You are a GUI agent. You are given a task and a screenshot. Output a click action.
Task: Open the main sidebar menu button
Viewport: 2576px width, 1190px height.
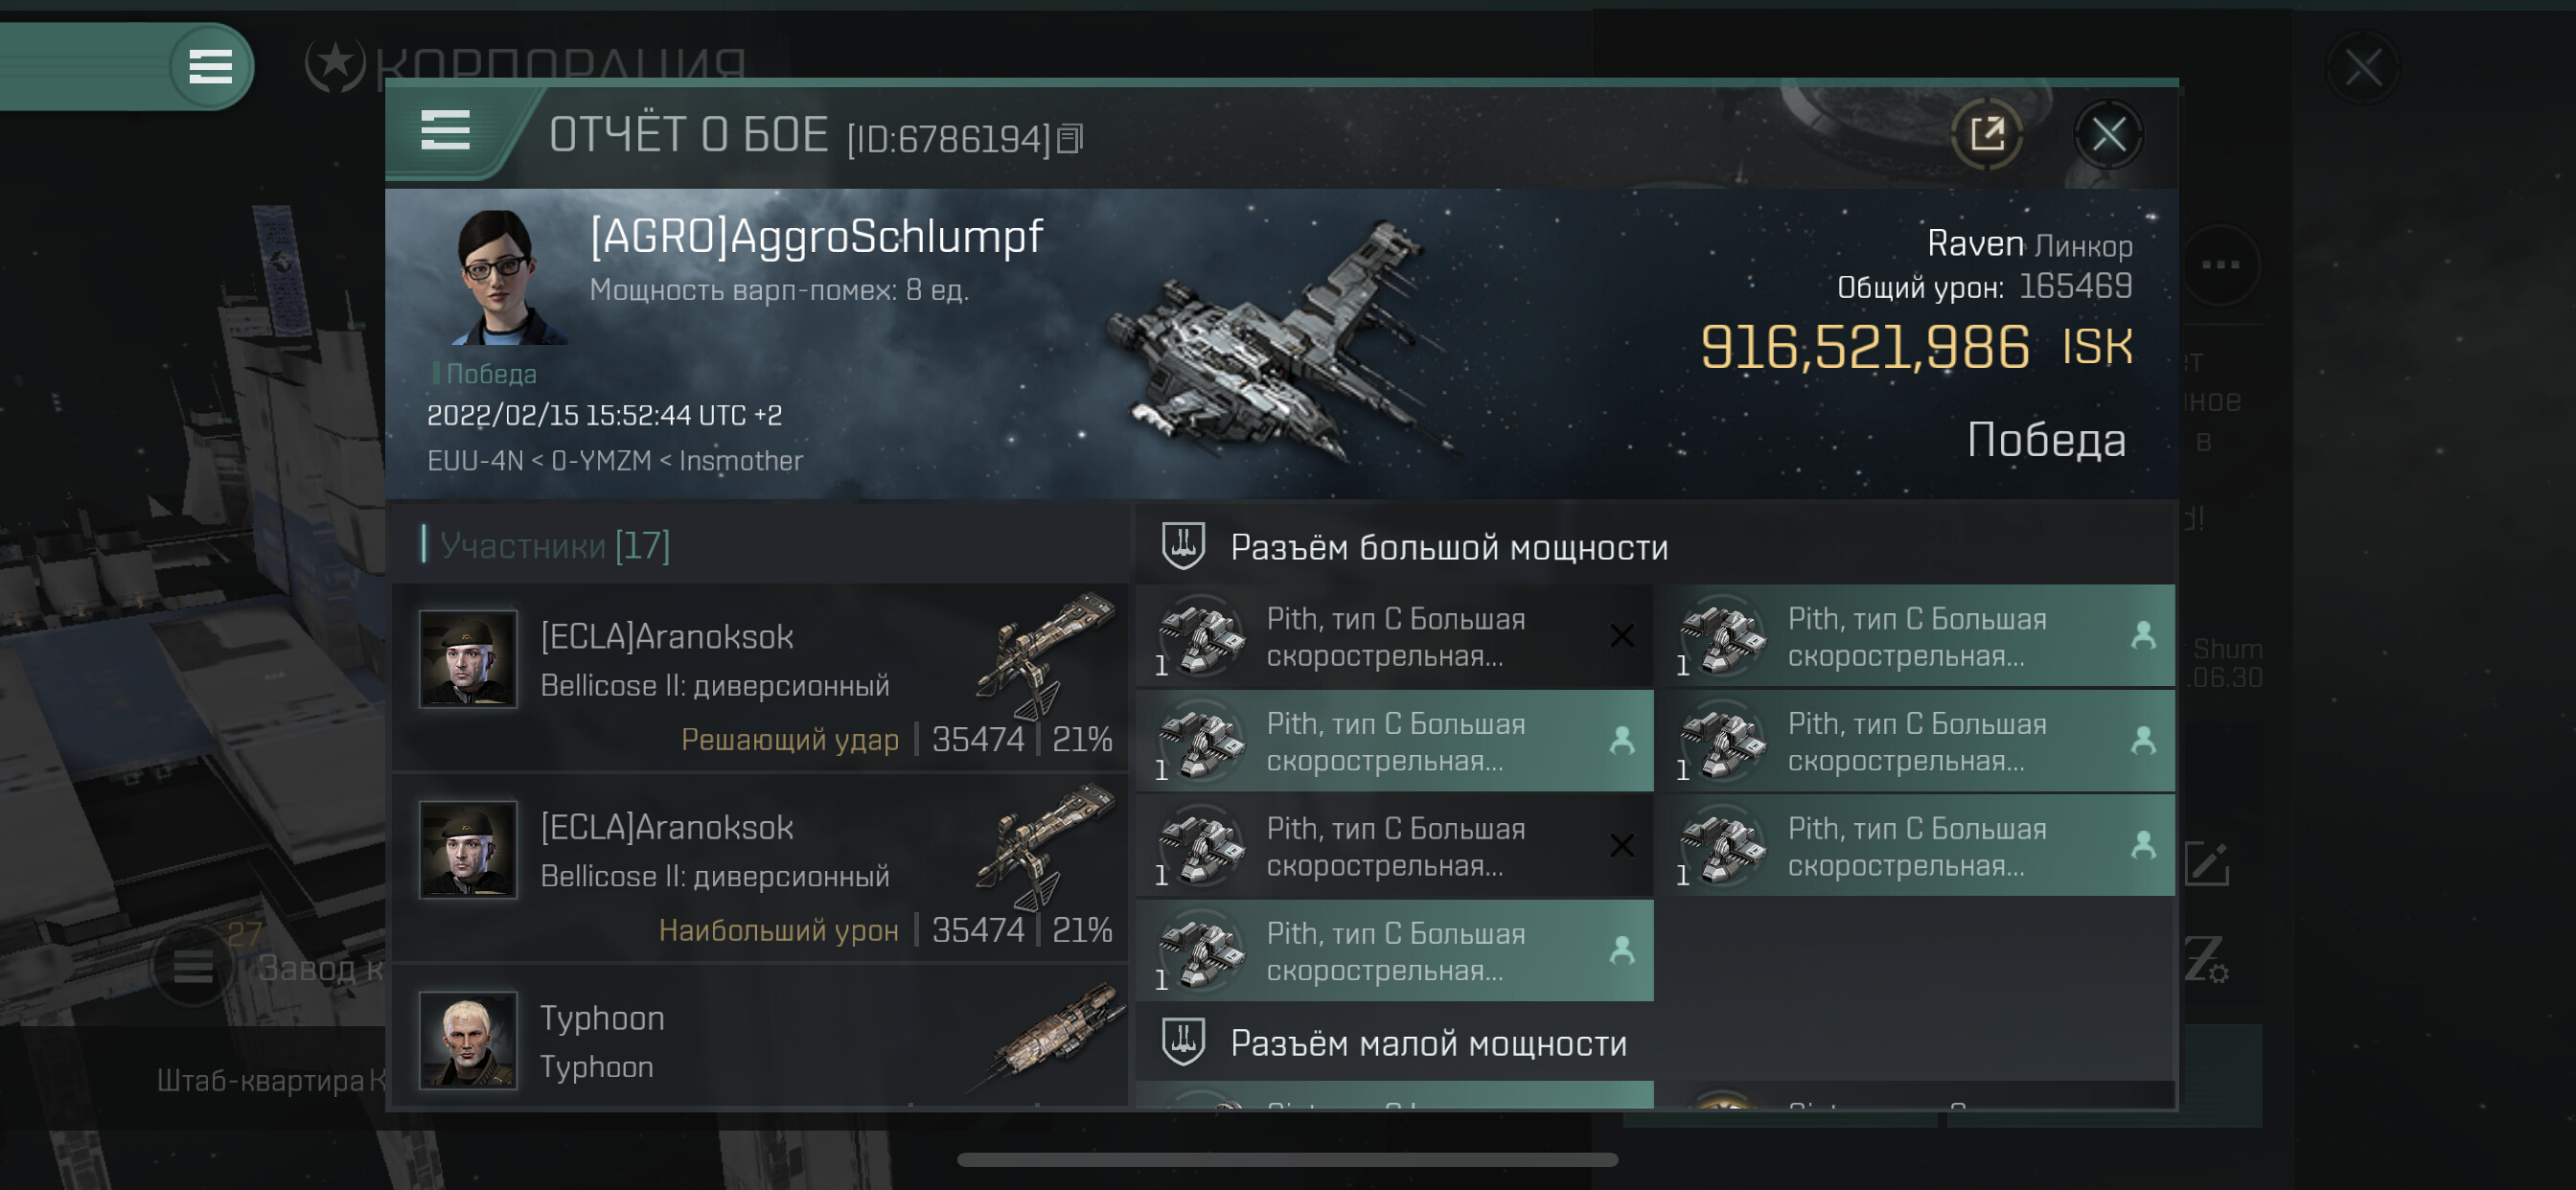210,67
